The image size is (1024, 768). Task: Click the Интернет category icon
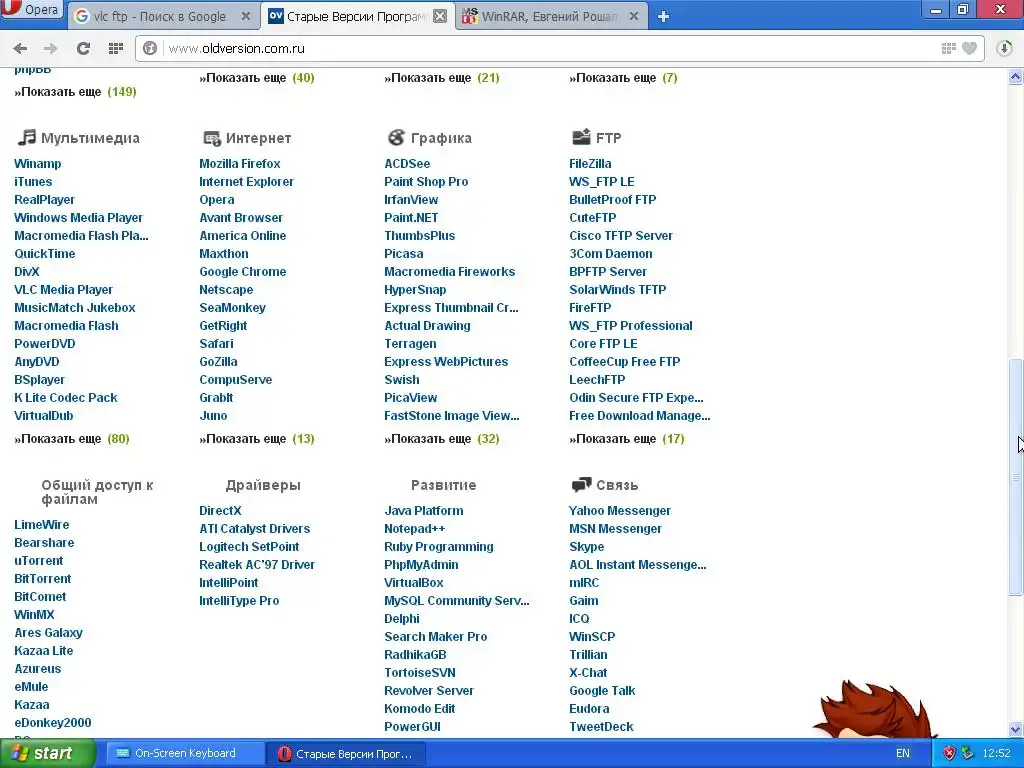212,138
